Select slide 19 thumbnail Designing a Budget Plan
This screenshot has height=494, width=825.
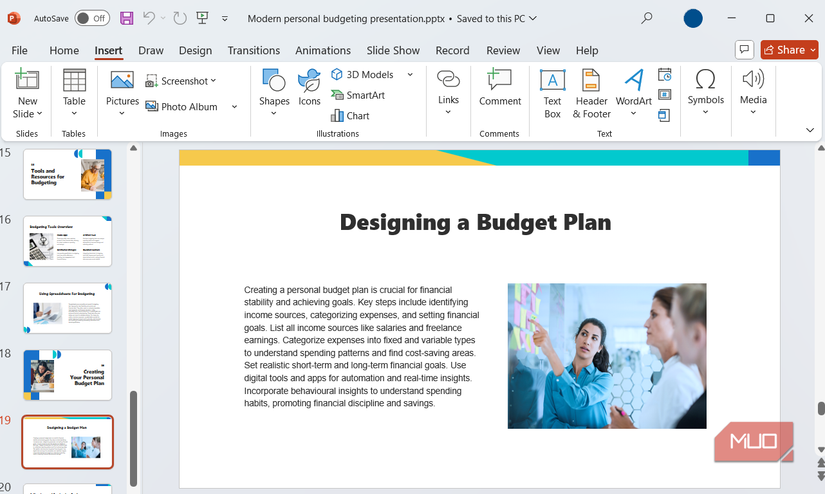tap(67, 442)
